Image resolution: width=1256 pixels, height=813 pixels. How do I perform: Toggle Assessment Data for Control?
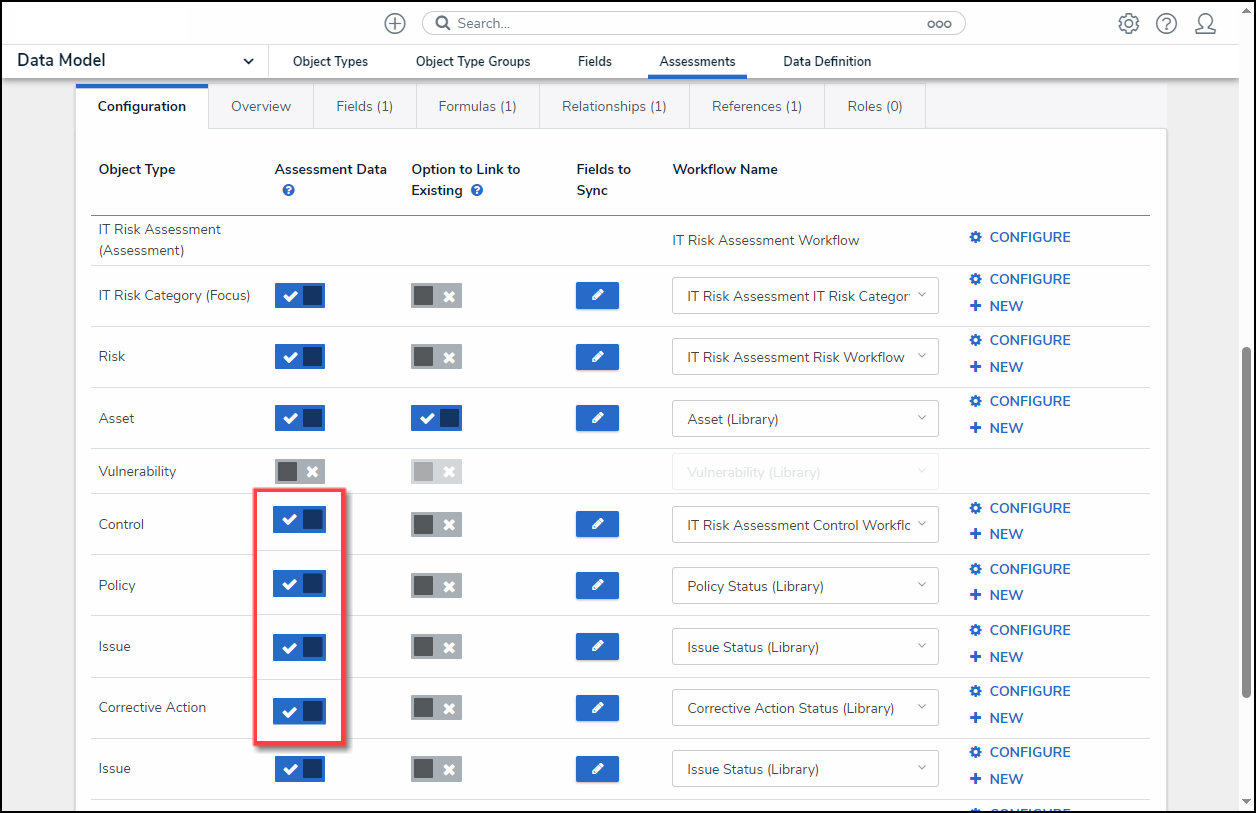tap(300, 520)
